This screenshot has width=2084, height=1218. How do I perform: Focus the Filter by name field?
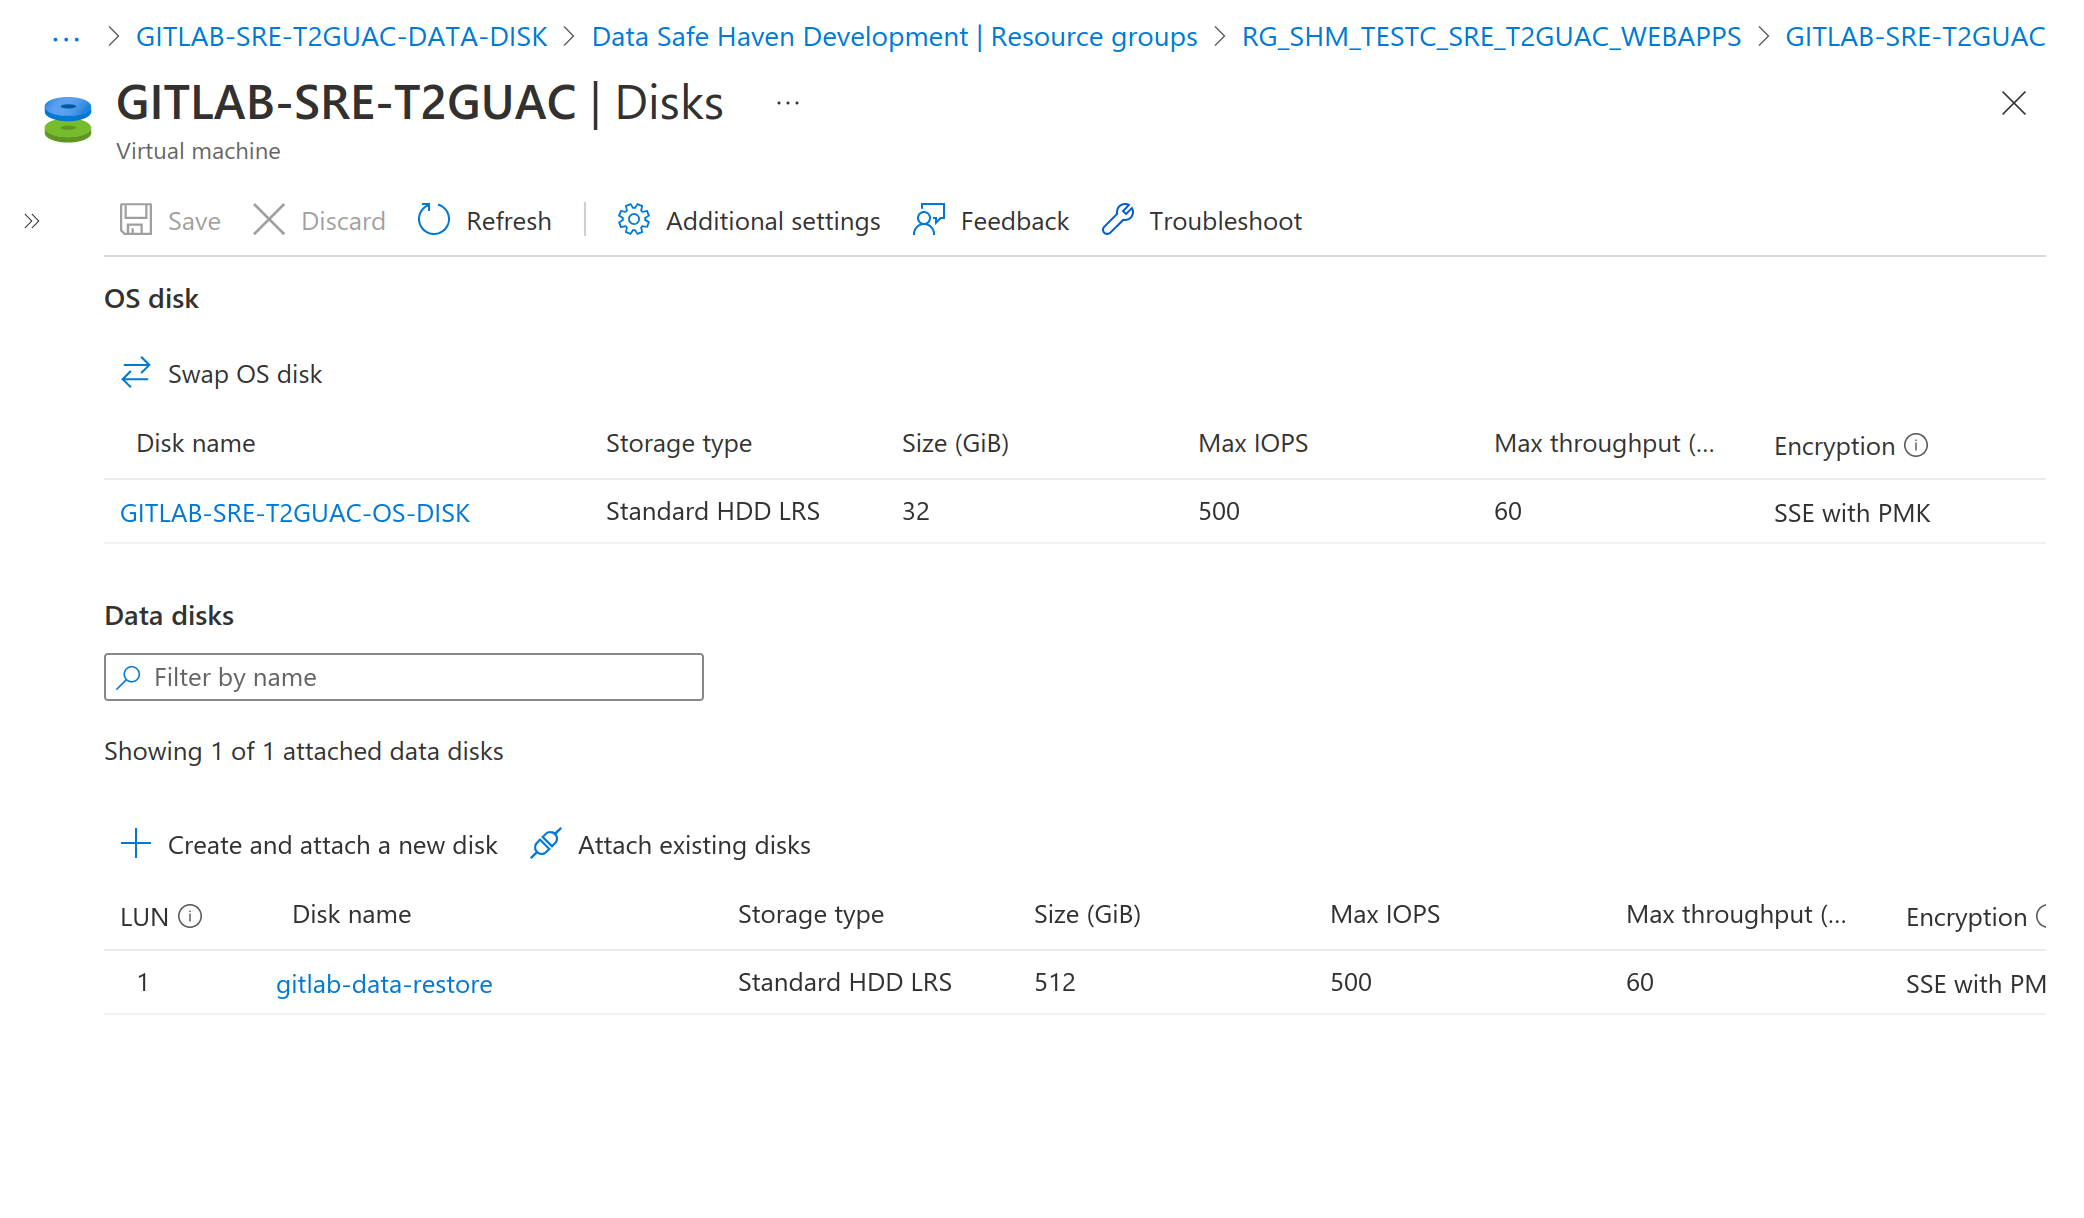(404, 677)
